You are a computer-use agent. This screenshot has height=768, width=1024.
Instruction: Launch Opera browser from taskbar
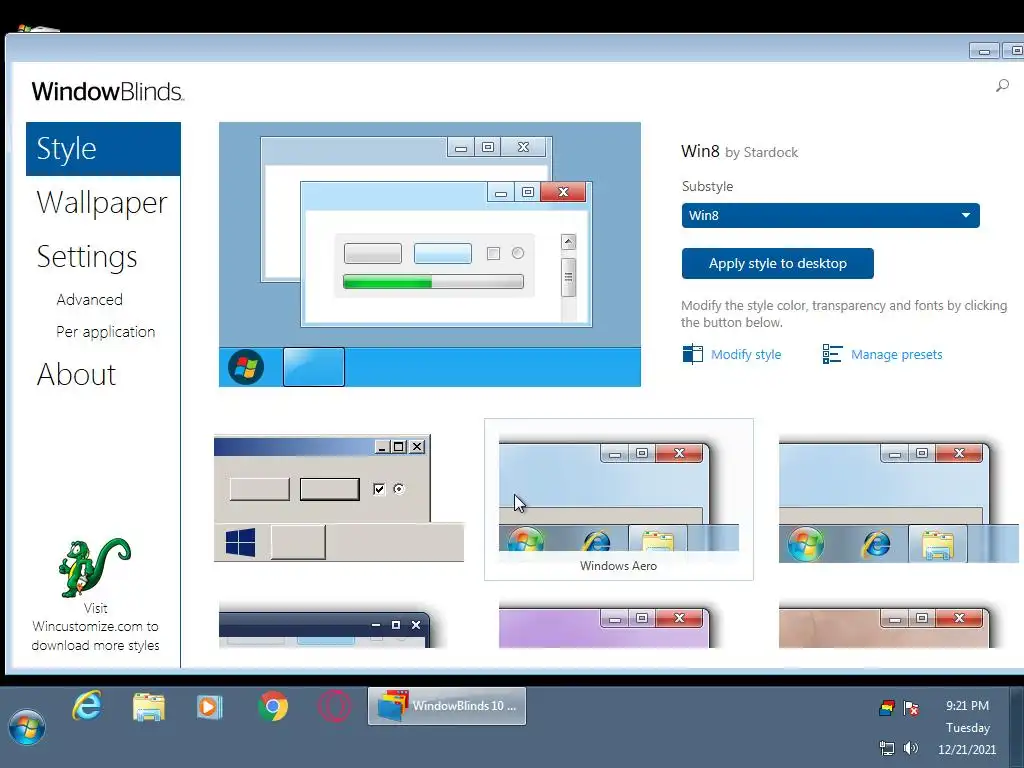334,707
